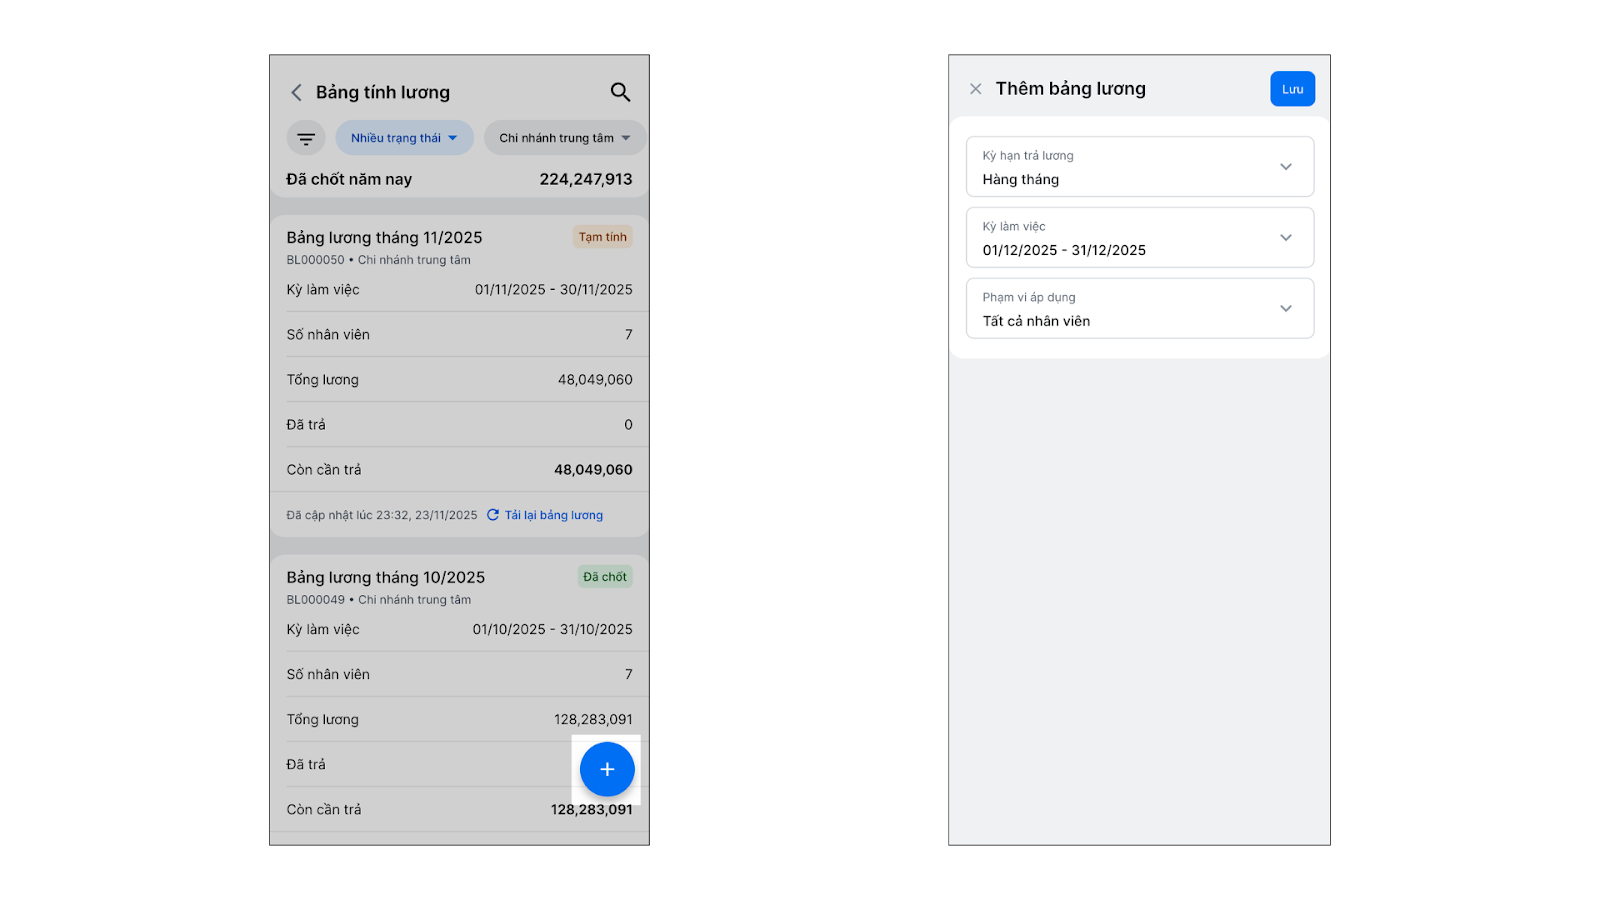Open the filter list icon

tap(306, 138)
